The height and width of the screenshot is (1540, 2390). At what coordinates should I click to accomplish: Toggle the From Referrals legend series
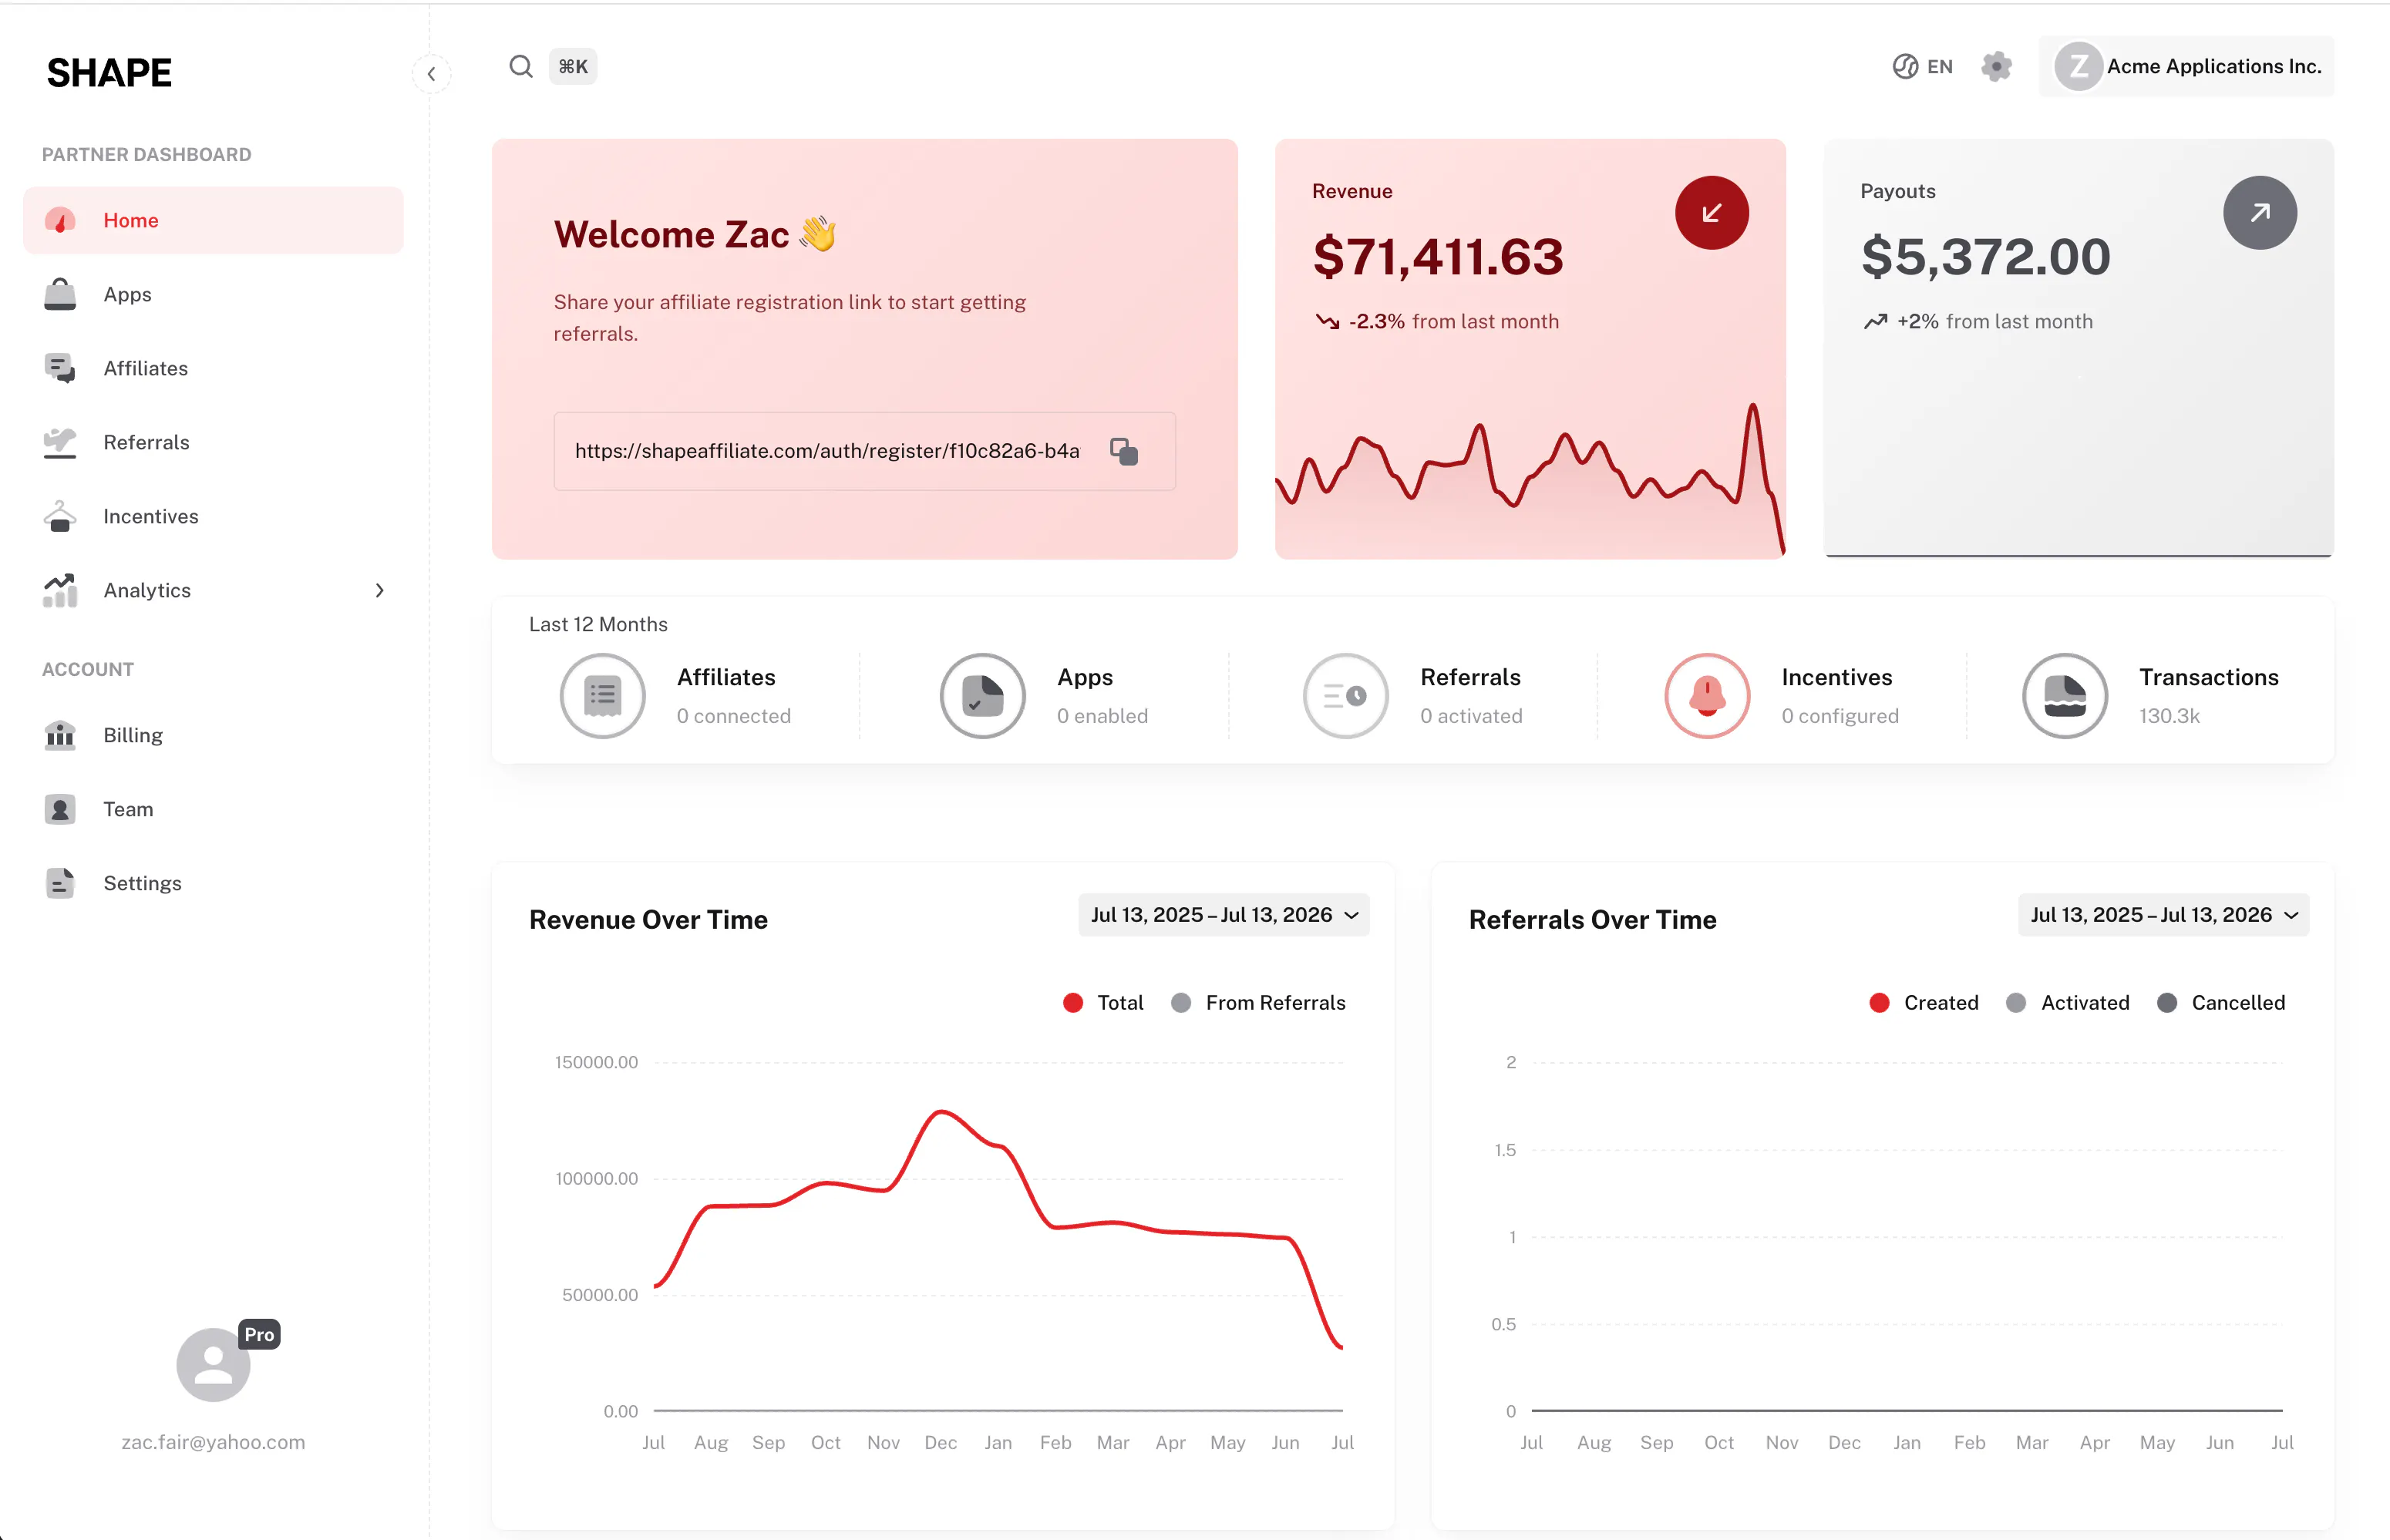coord(1258,1003)
